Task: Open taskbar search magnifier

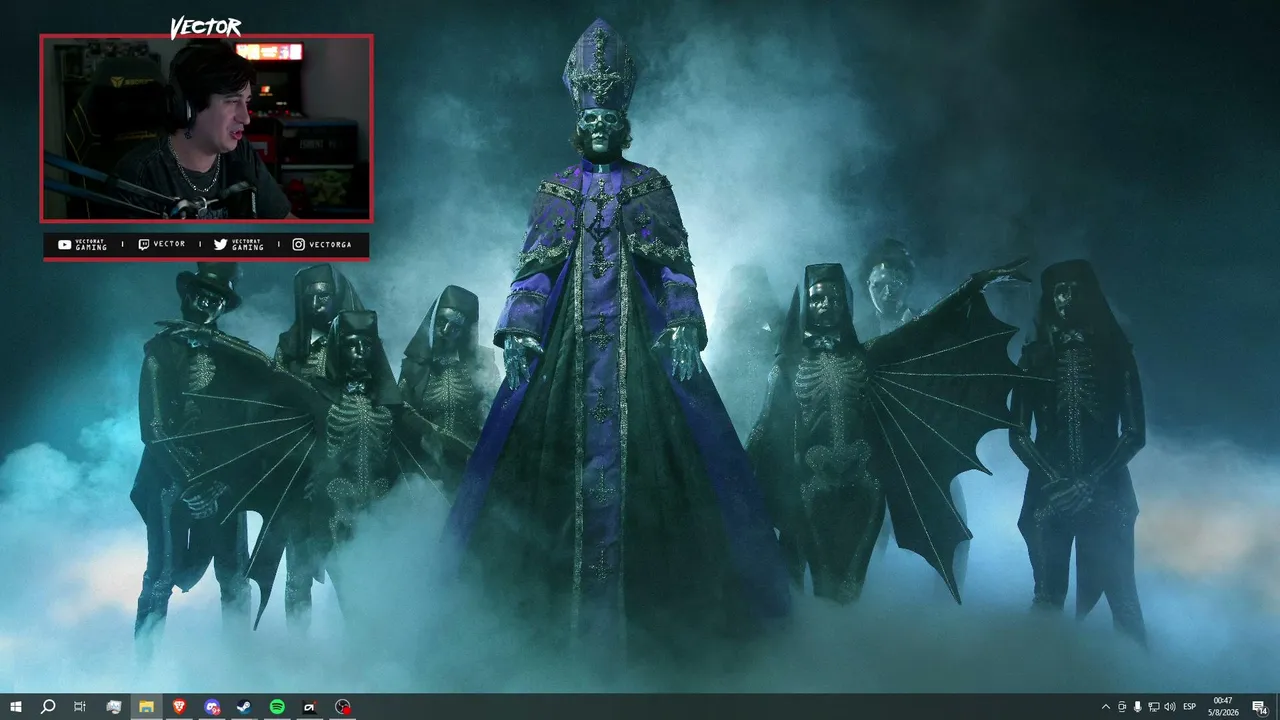Action: click(x=47, y=707)
